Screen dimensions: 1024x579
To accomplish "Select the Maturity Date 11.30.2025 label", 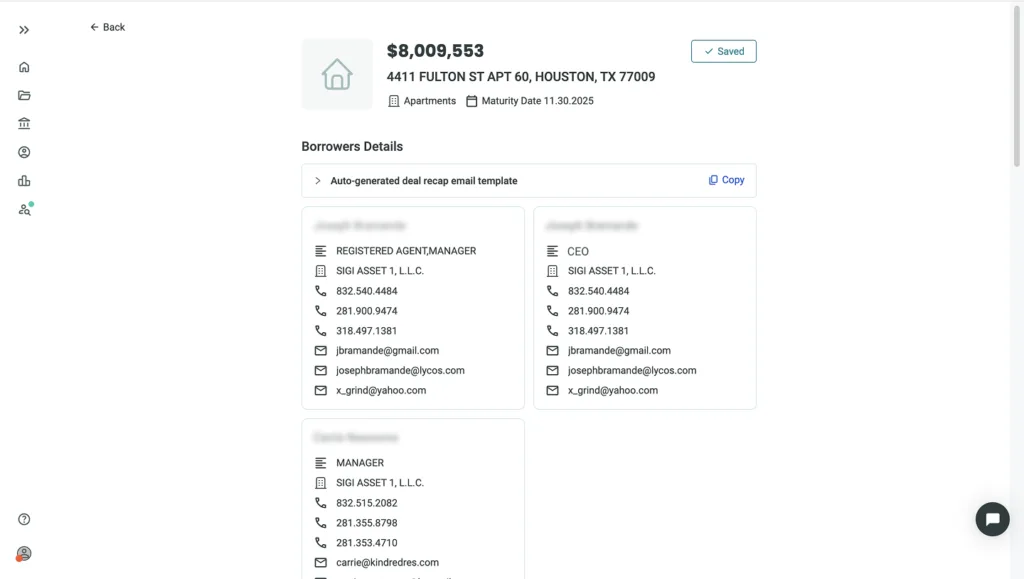I will [530, 100].
